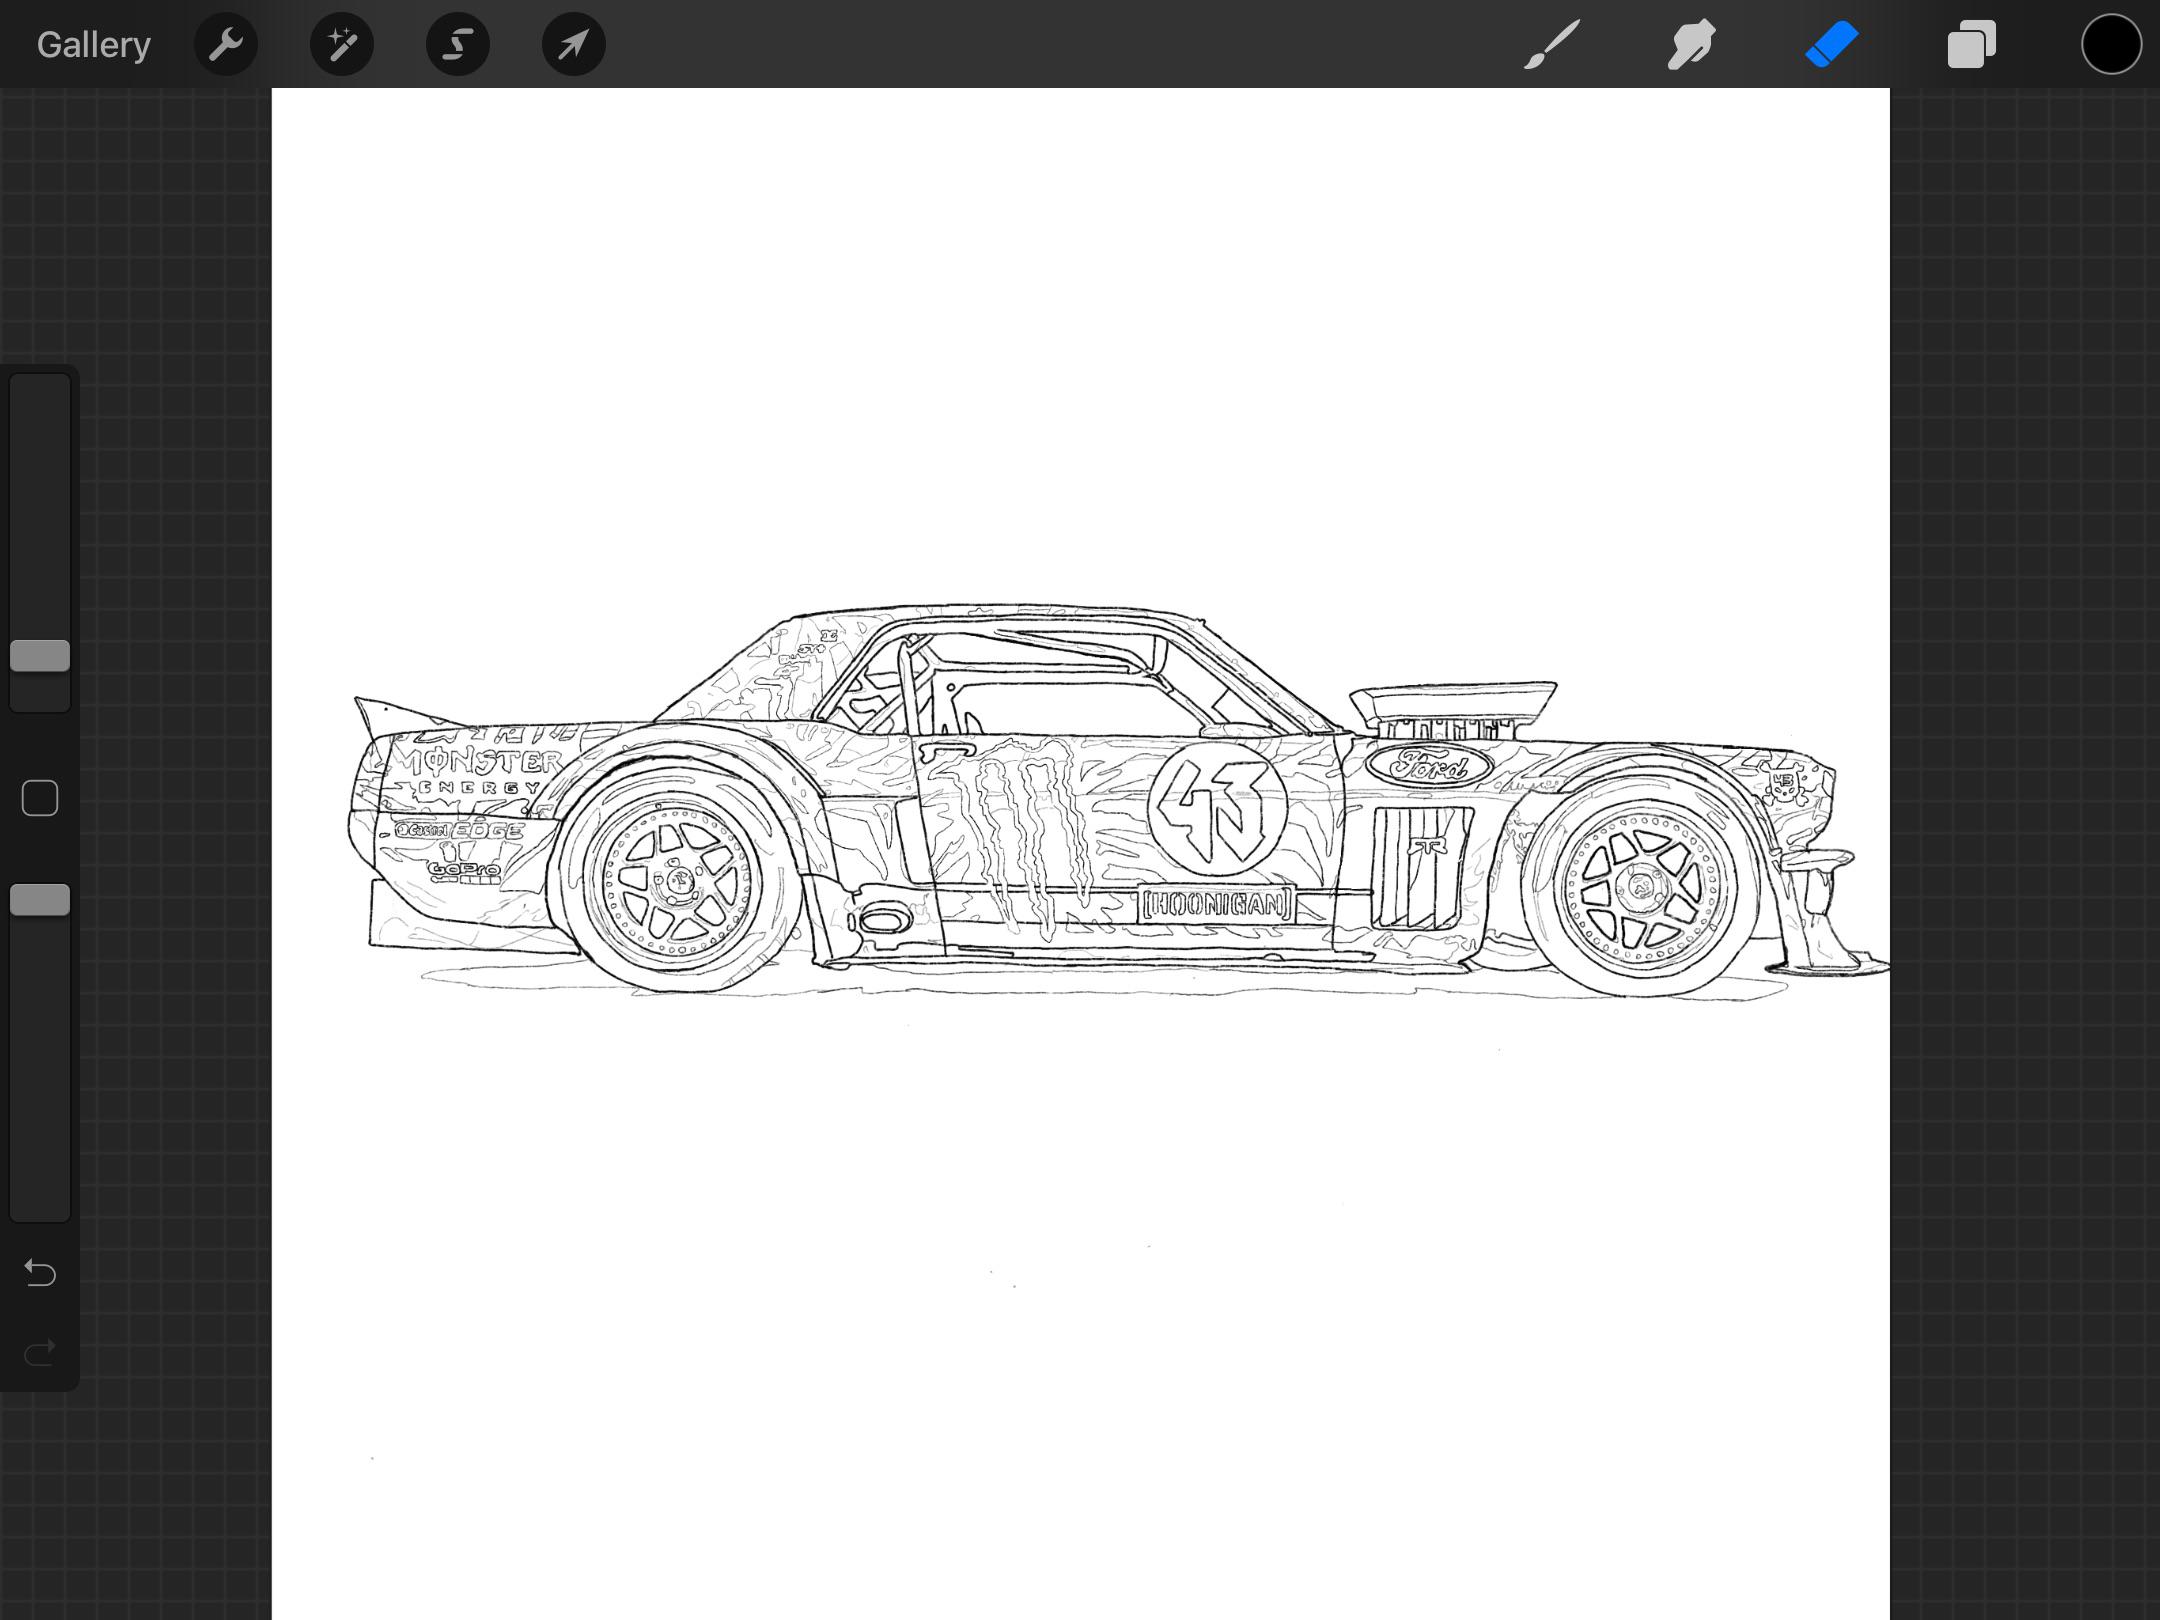Image resolution: width=2160 pixels, height=1620 pixels.
Task: Activate the Selection tool
Action: 458,44
